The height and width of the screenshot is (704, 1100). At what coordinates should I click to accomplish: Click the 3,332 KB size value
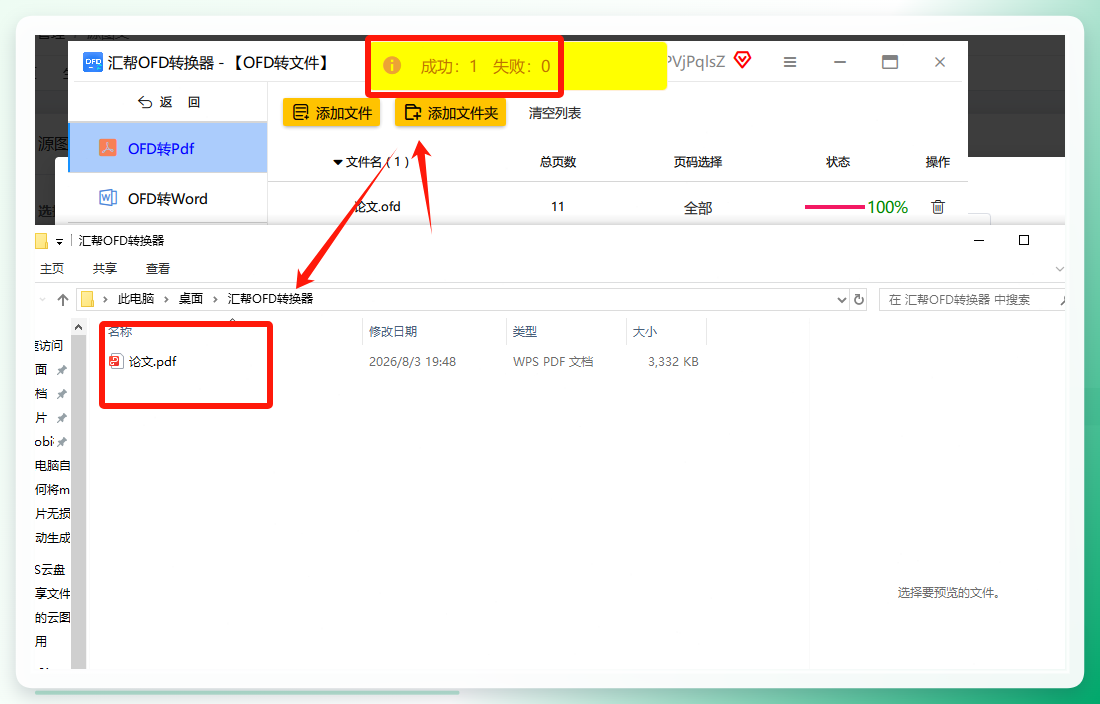(x=673, y=362)
